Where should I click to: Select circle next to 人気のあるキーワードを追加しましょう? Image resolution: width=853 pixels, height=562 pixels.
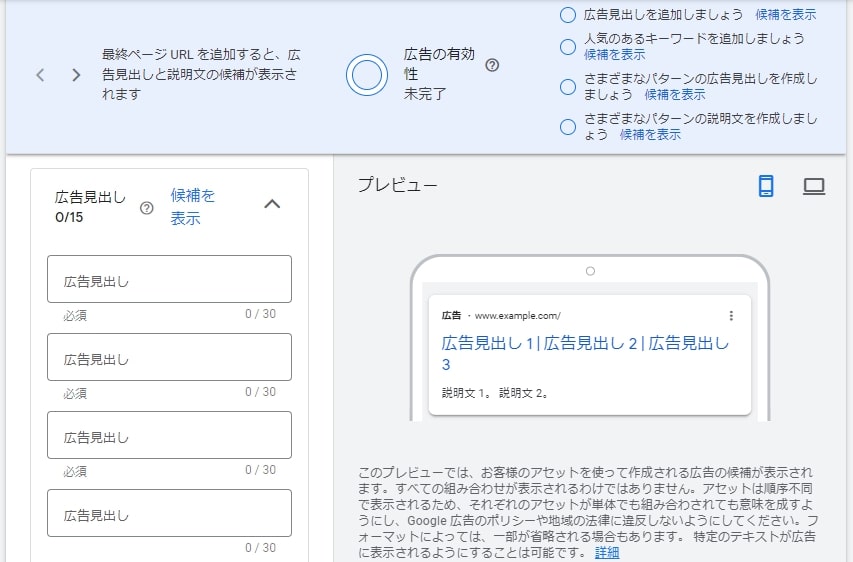coord(567,47)
